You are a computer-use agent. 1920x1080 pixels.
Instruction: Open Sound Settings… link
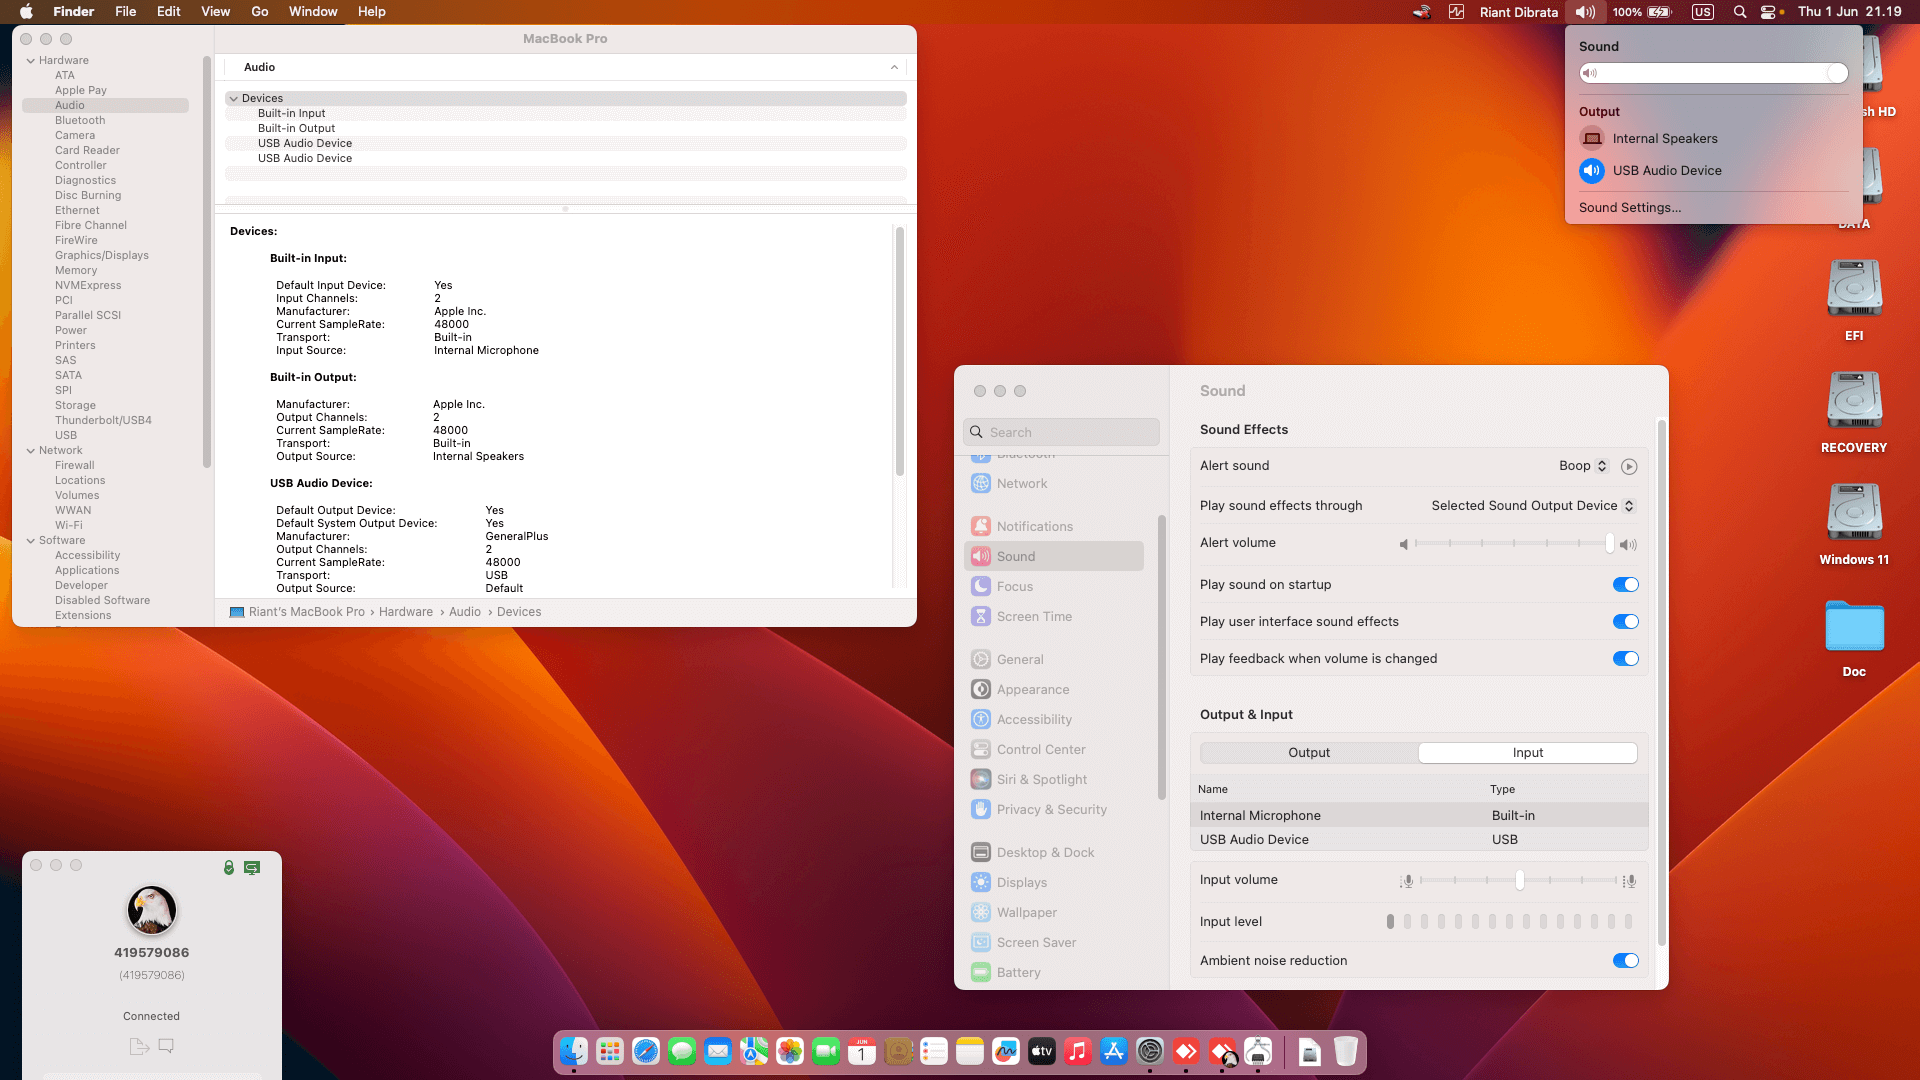pos(1629,208)
